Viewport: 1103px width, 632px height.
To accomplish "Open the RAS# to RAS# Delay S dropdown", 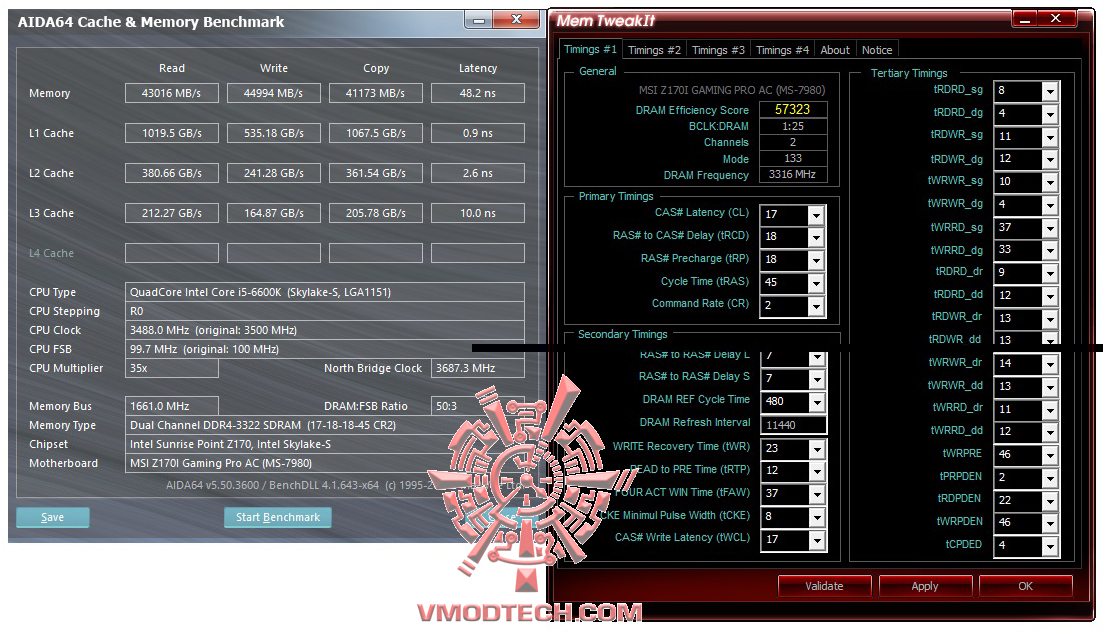I will [x=816, y=379].
